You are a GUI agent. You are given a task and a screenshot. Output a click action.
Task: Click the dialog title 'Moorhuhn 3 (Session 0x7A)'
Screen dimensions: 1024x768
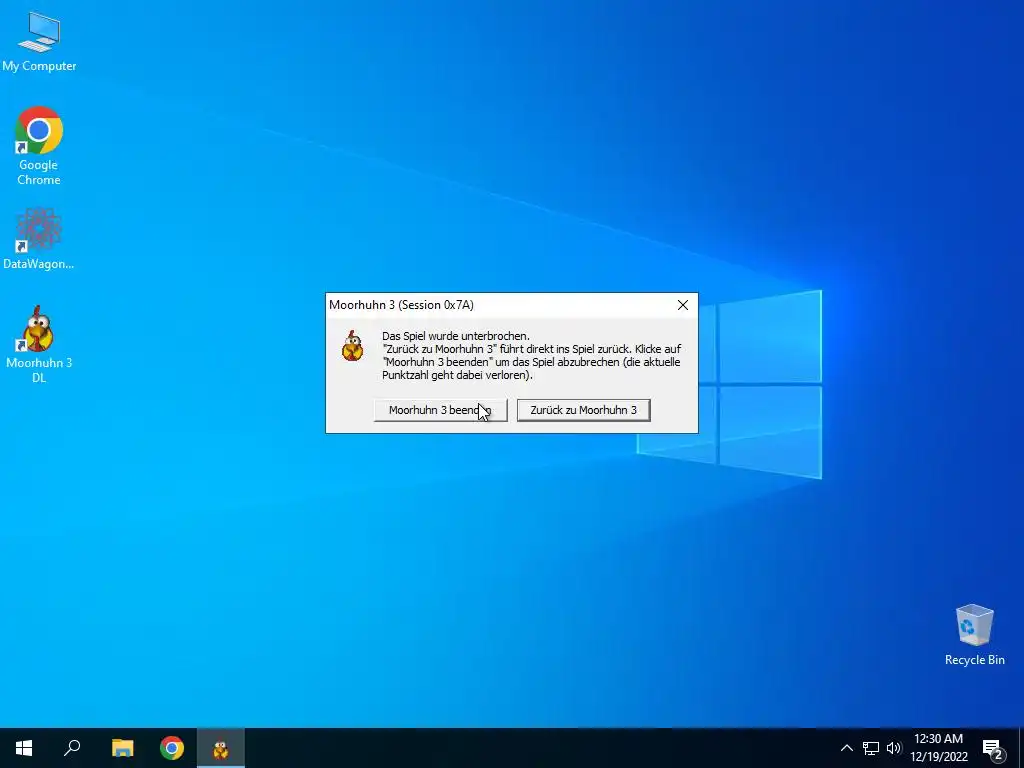pos(401,305)
